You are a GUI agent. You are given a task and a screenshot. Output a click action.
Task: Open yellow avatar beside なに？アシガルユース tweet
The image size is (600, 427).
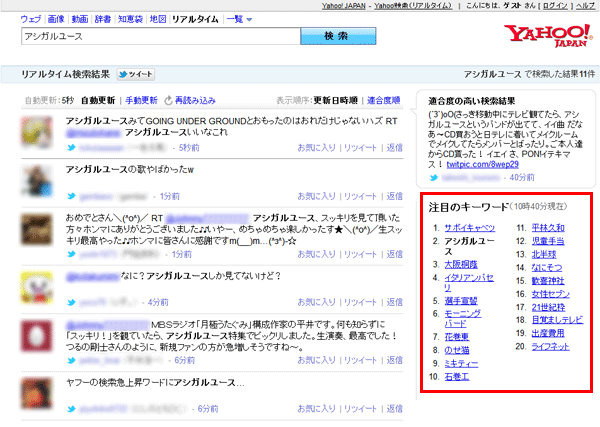[x=36, y=287]
